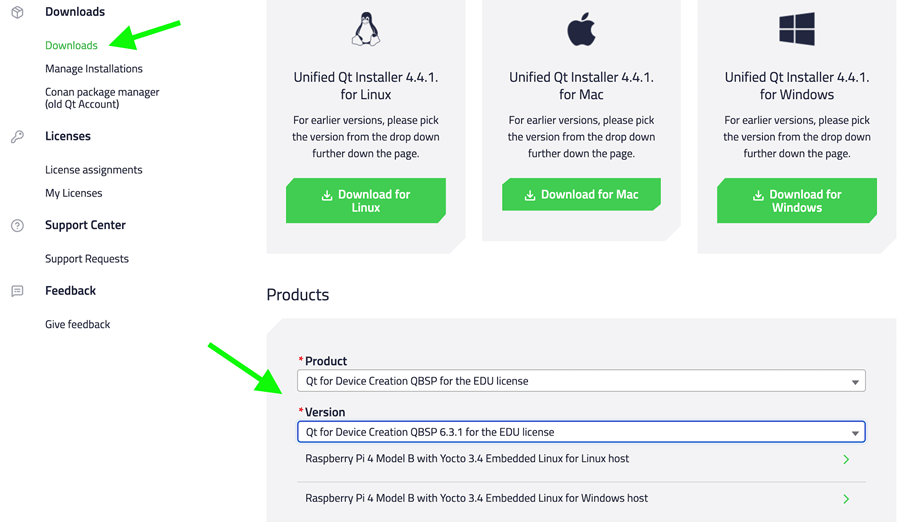Click the Feedback speech bubble icon
The height and width of the screenshot is (522, 903).
[17, 291]
